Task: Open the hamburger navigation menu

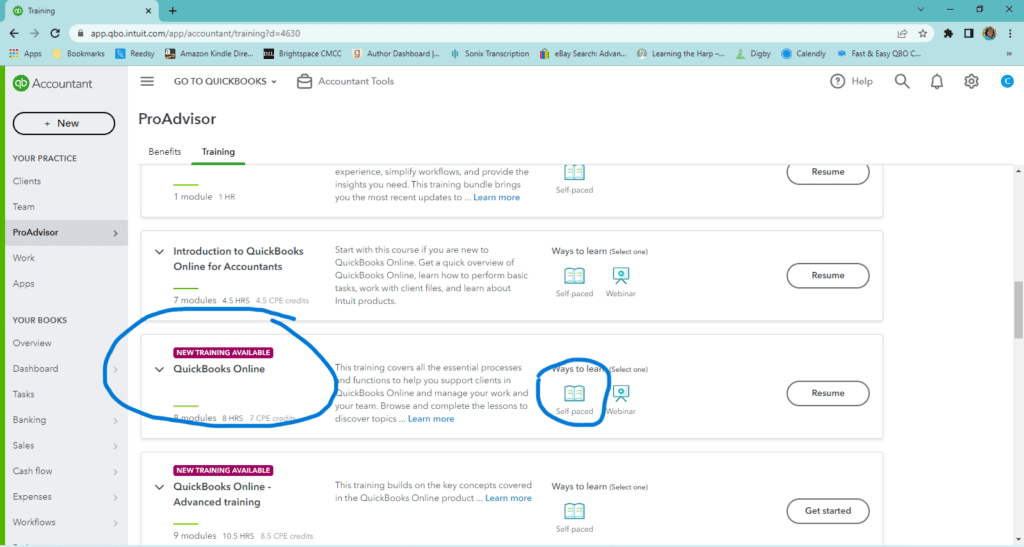Action: click(x=147, y=82)
